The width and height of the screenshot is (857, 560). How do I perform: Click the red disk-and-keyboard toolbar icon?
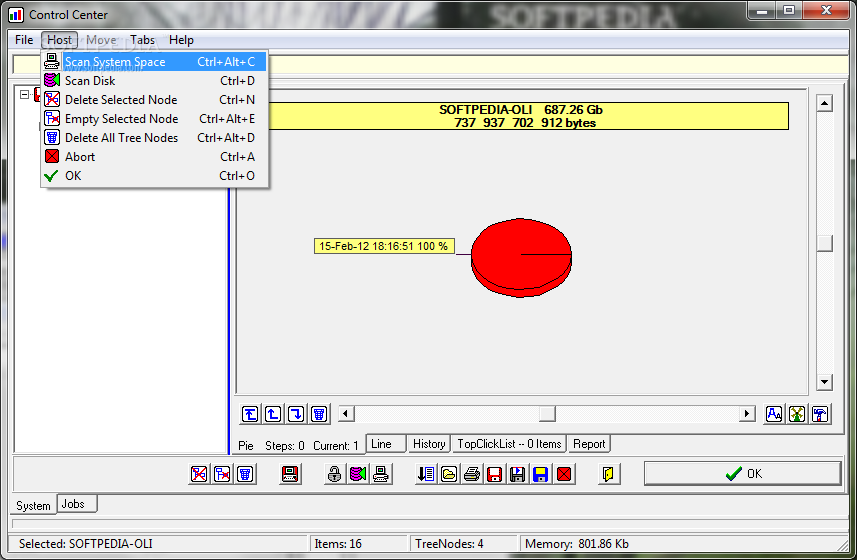pos(290,474)
